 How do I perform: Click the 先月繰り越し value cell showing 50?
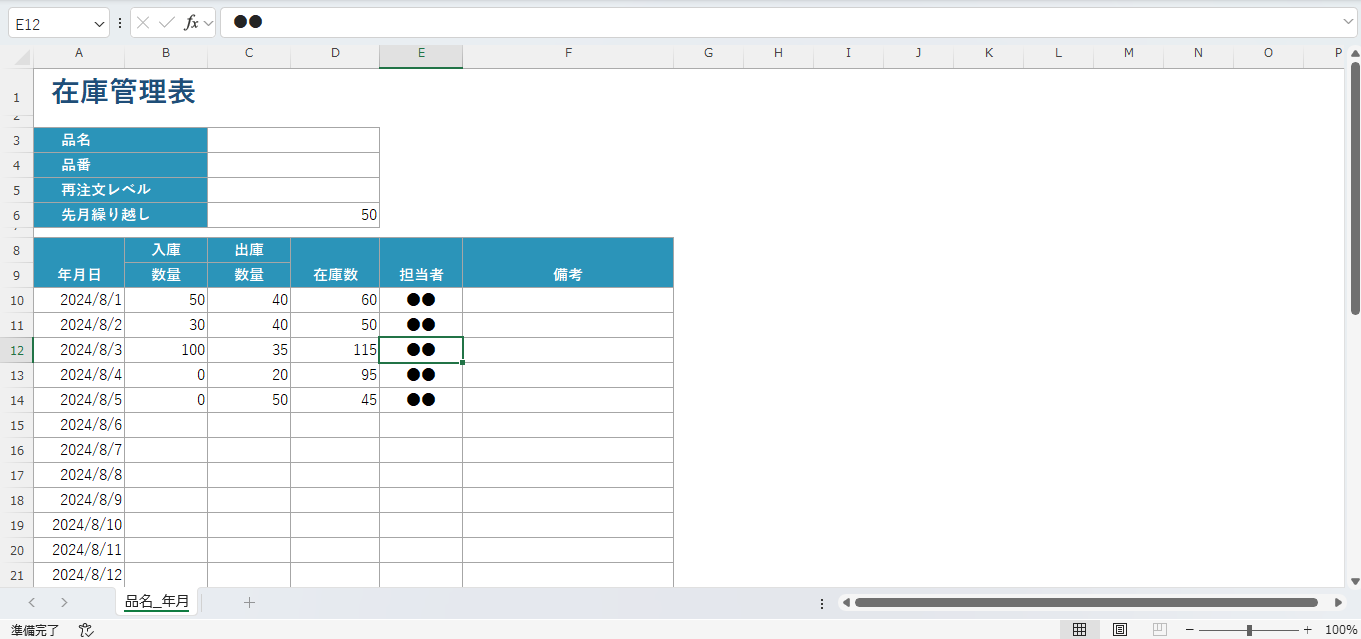coord(293,215)
